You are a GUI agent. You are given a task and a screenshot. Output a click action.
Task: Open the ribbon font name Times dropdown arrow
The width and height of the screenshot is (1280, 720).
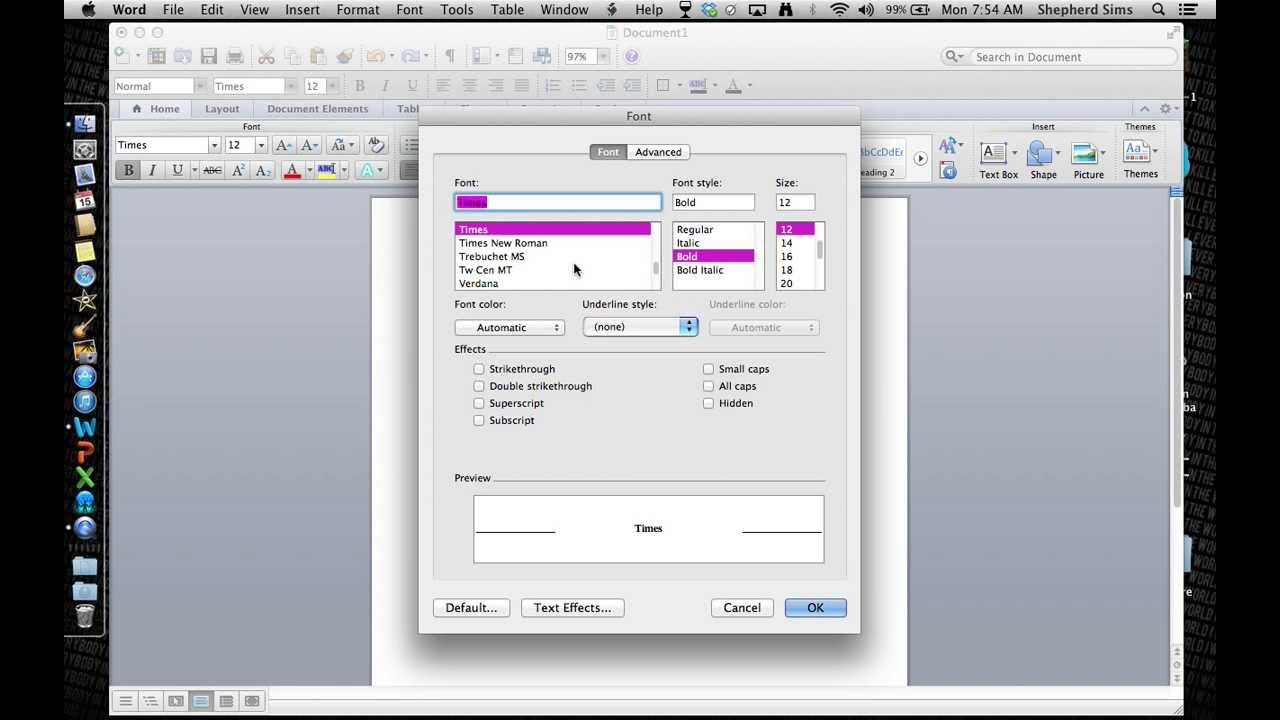(x=214, y=145)
